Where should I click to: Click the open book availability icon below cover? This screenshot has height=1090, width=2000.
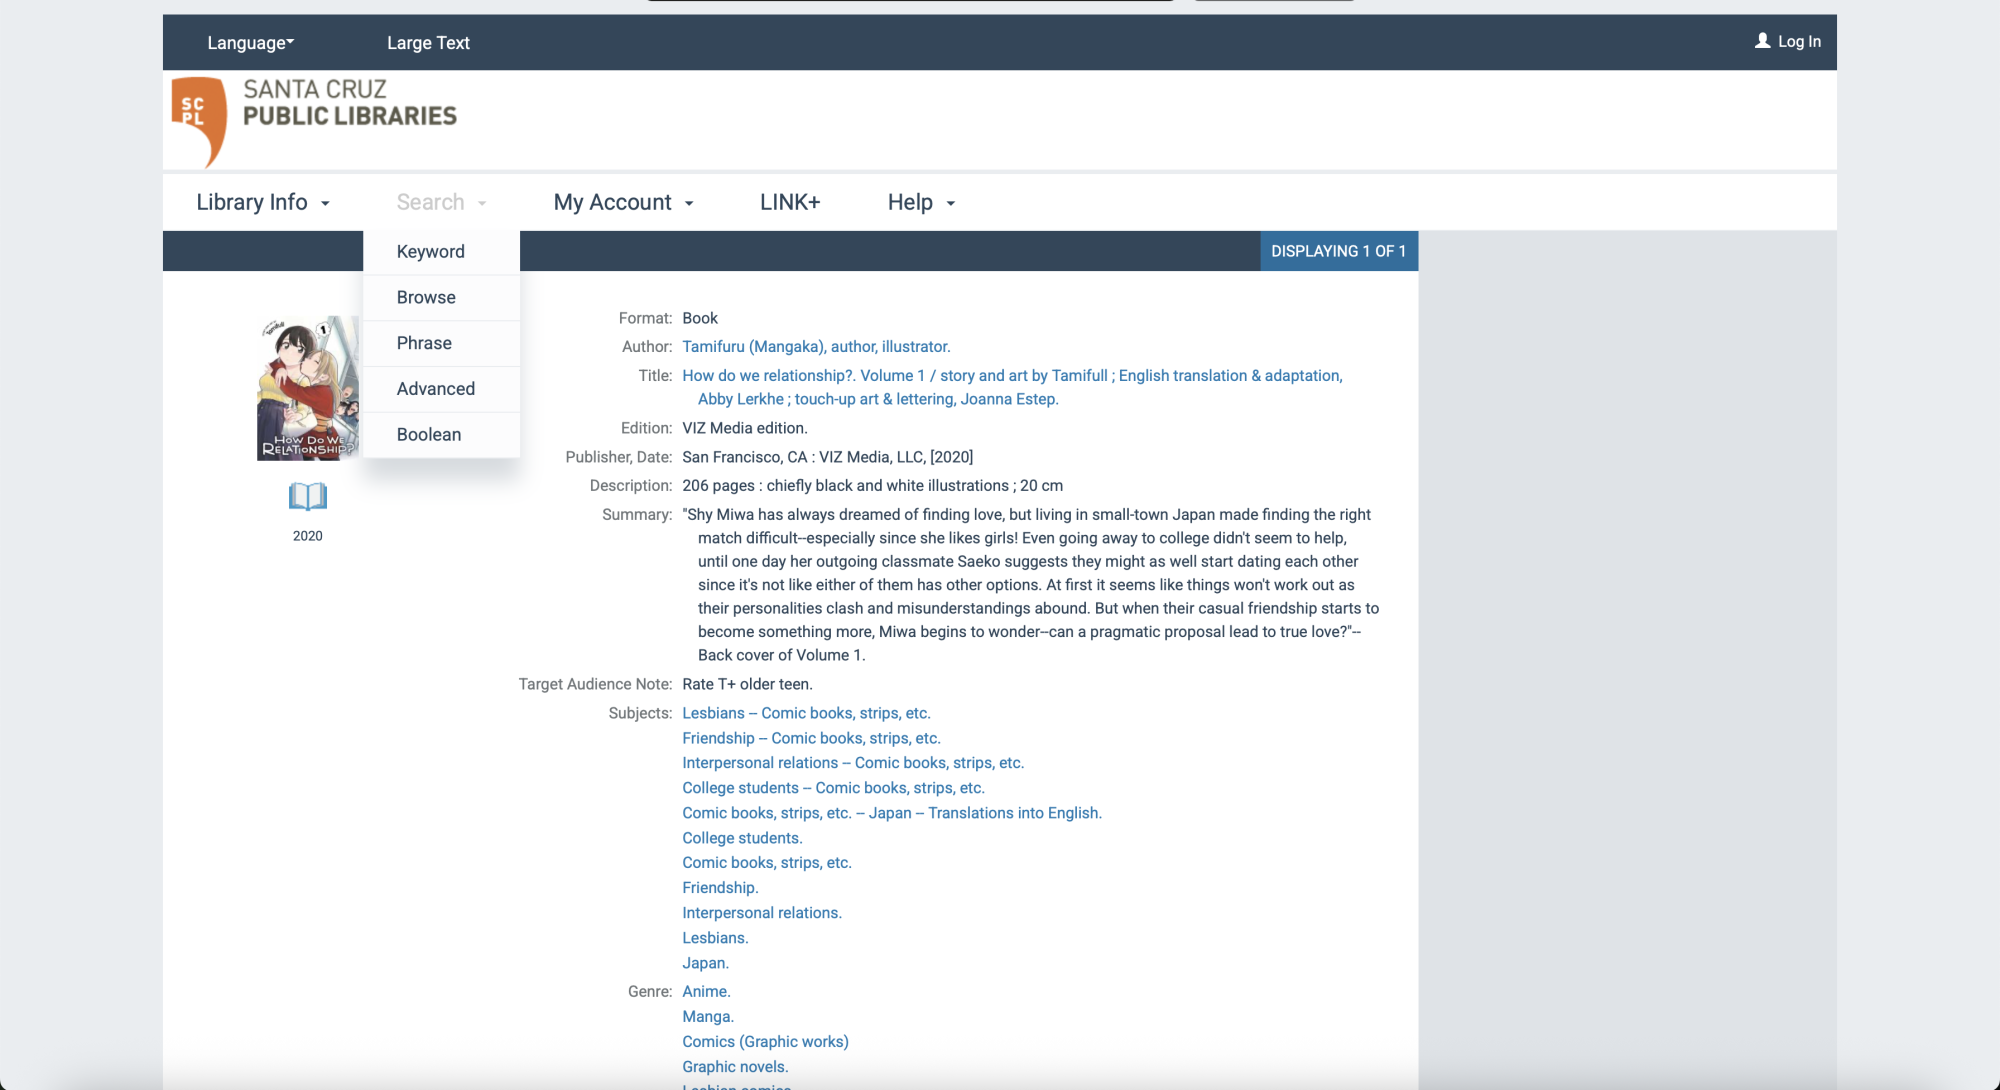click(307, 495)
